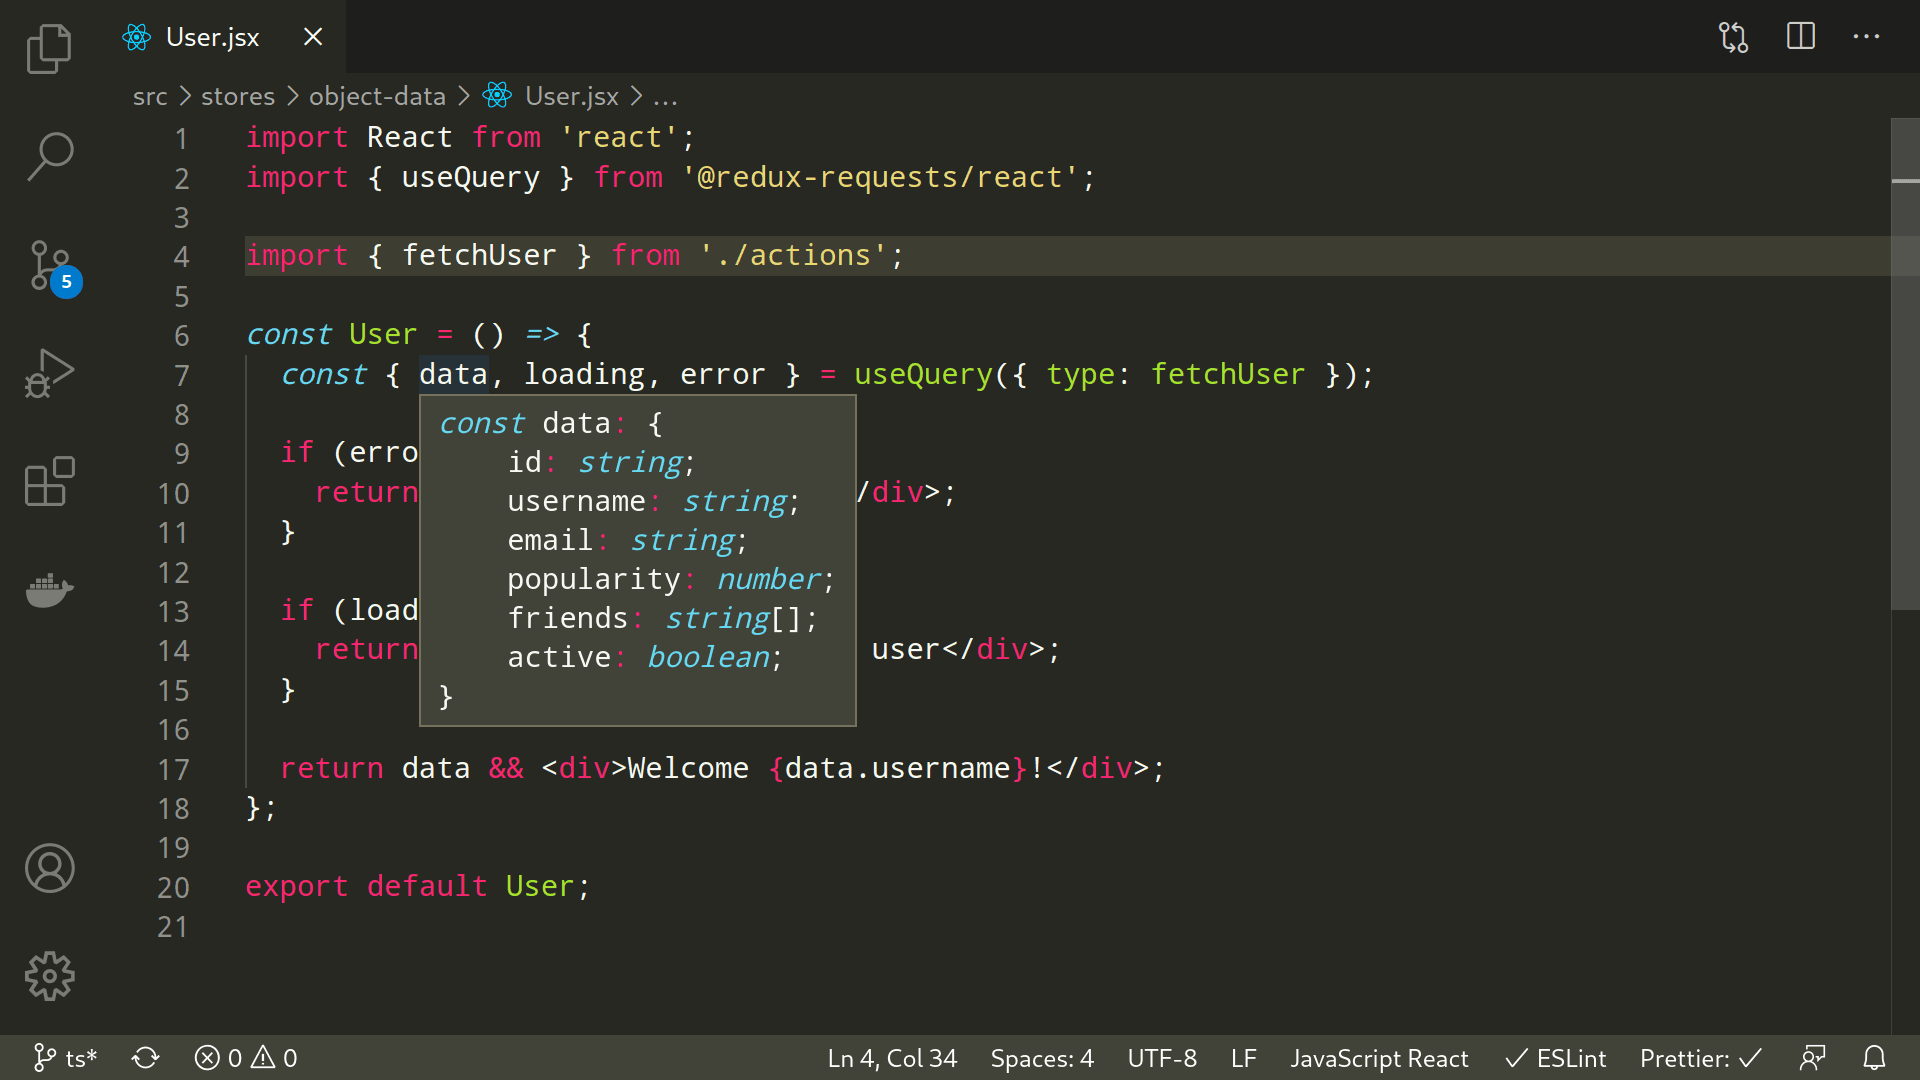Open the Extensions view
The image size is (1920, 1080).
49,482
